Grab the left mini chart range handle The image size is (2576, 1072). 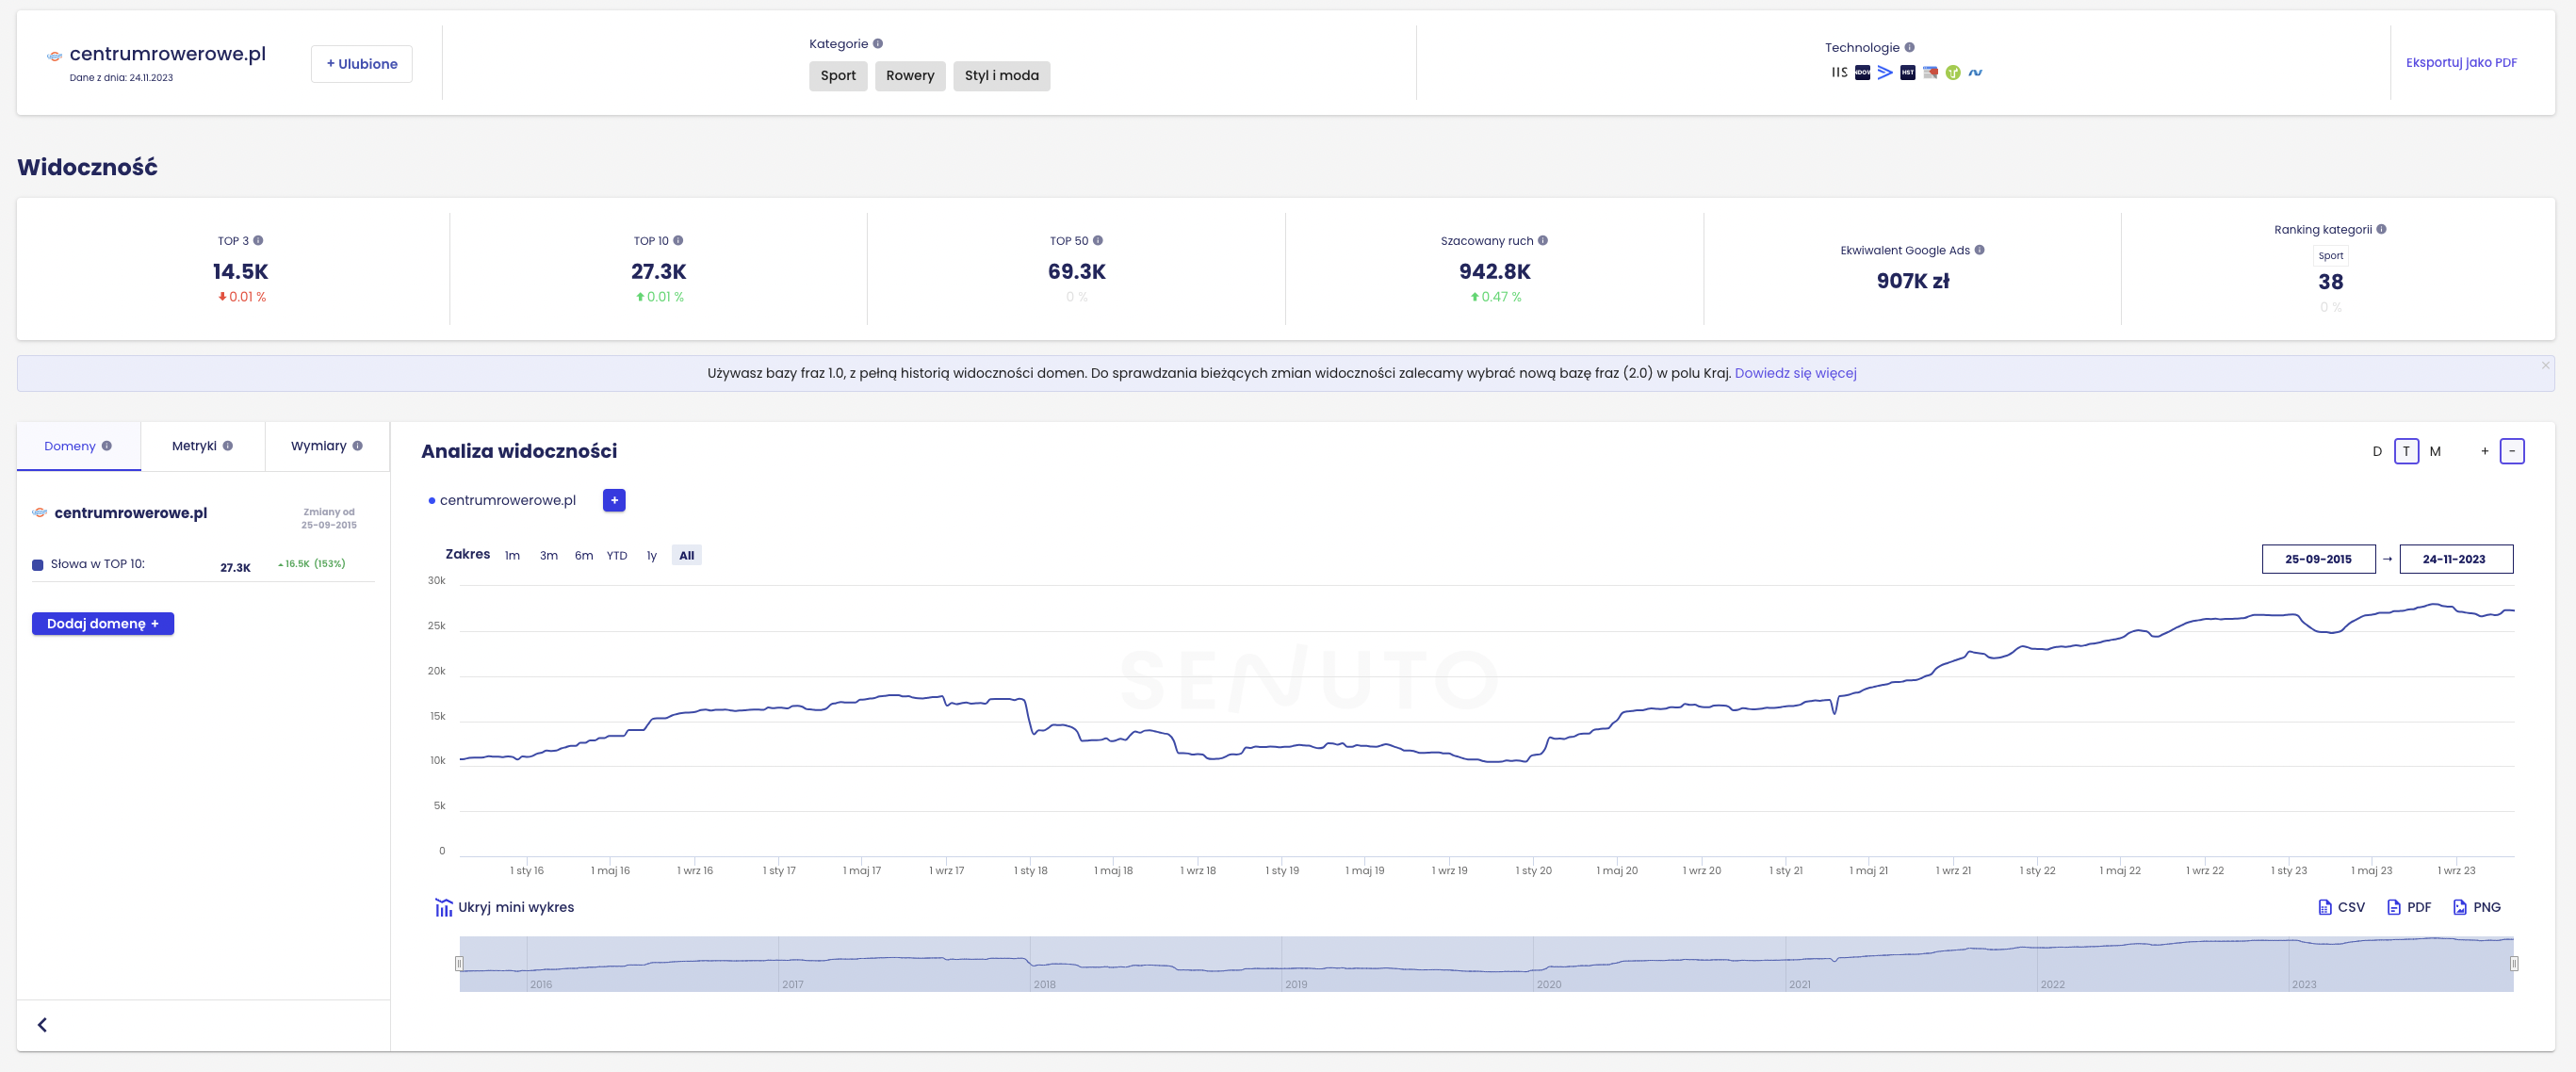[x=459, y=963]
